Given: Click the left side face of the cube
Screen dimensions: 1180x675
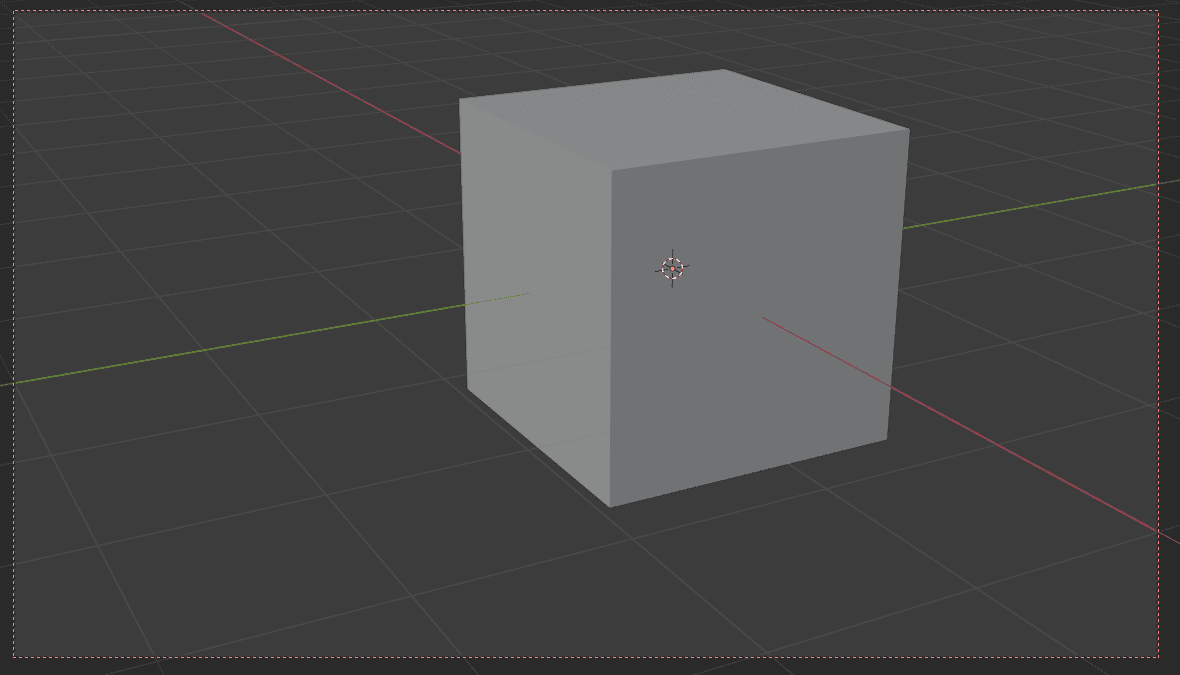Looking at the screenshot, I should [530, 300].
